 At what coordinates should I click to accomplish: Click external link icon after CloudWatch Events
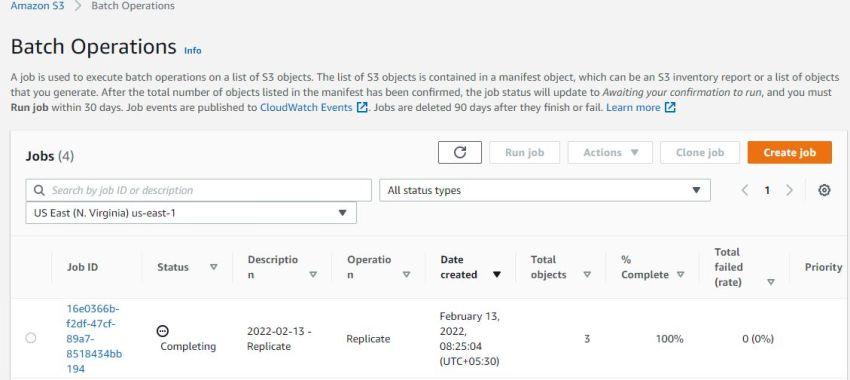362,107
